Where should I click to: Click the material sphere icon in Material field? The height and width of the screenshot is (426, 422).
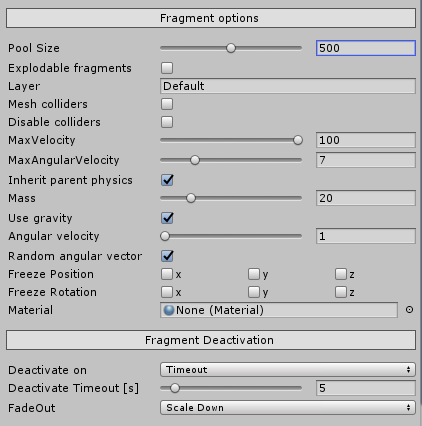coord(169,310)
